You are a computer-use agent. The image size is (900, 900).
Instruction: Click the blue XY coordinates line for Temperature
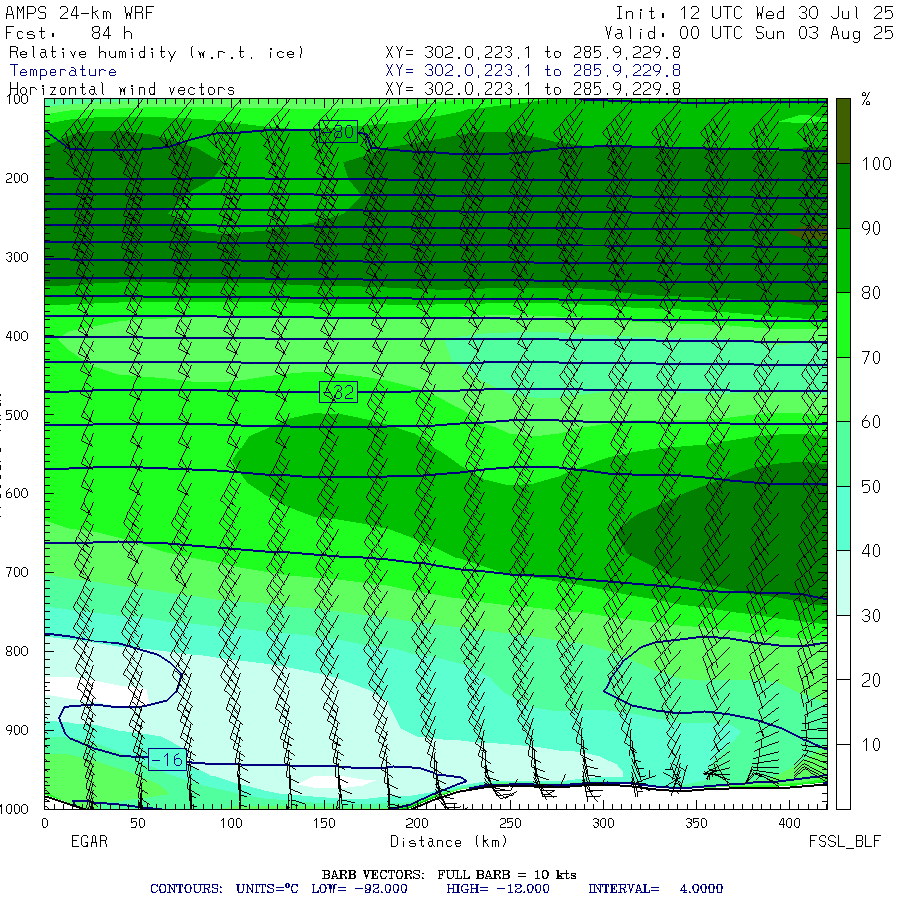(x=533, y=71)
